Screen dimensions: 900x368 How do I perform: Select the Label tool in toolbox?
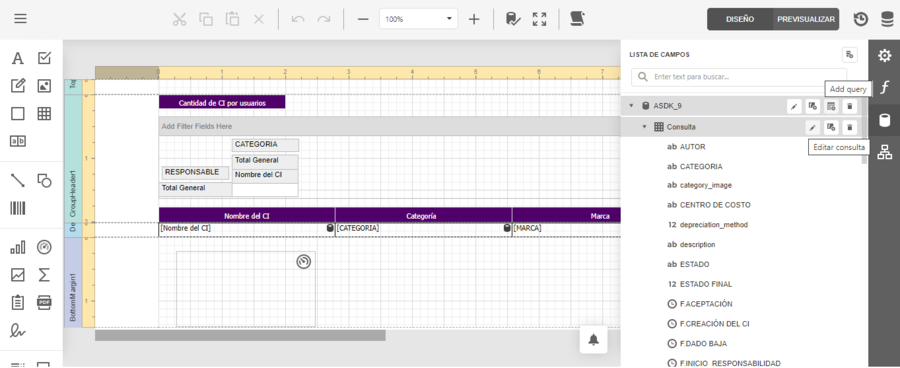click(x=18, y=59)
